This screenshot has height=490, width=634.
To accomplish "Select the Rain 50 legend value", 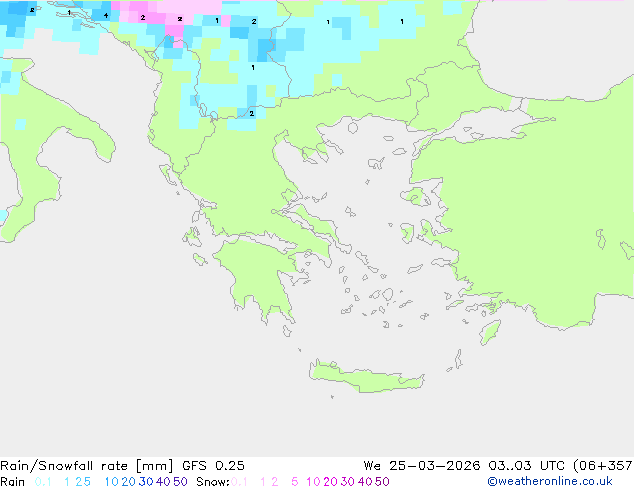I will pos(180,482).
